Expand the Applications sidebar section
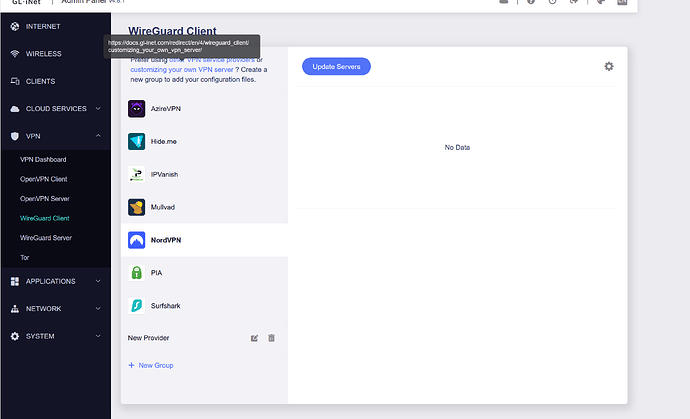The width and height of the screenshot is (690, 419). click(56, 281)
